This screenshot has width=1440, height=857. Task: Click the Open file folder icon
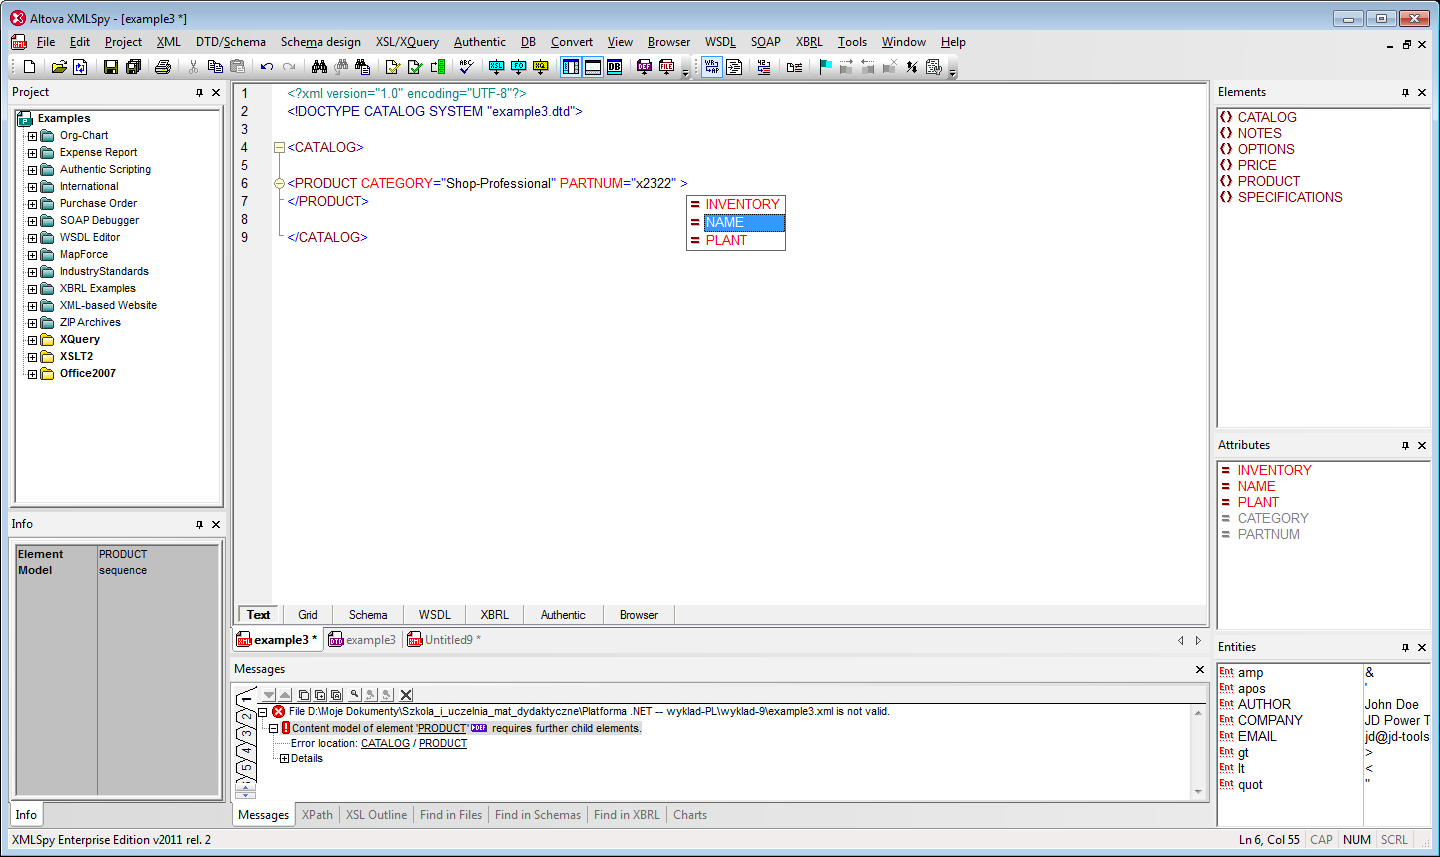pos(59,67)
